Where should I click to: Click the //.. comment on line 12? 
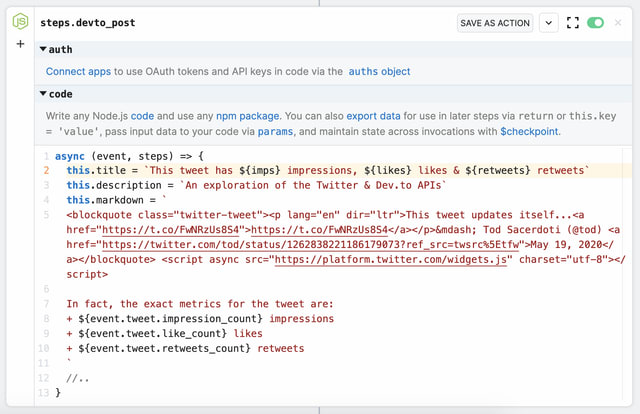[78, 378]
